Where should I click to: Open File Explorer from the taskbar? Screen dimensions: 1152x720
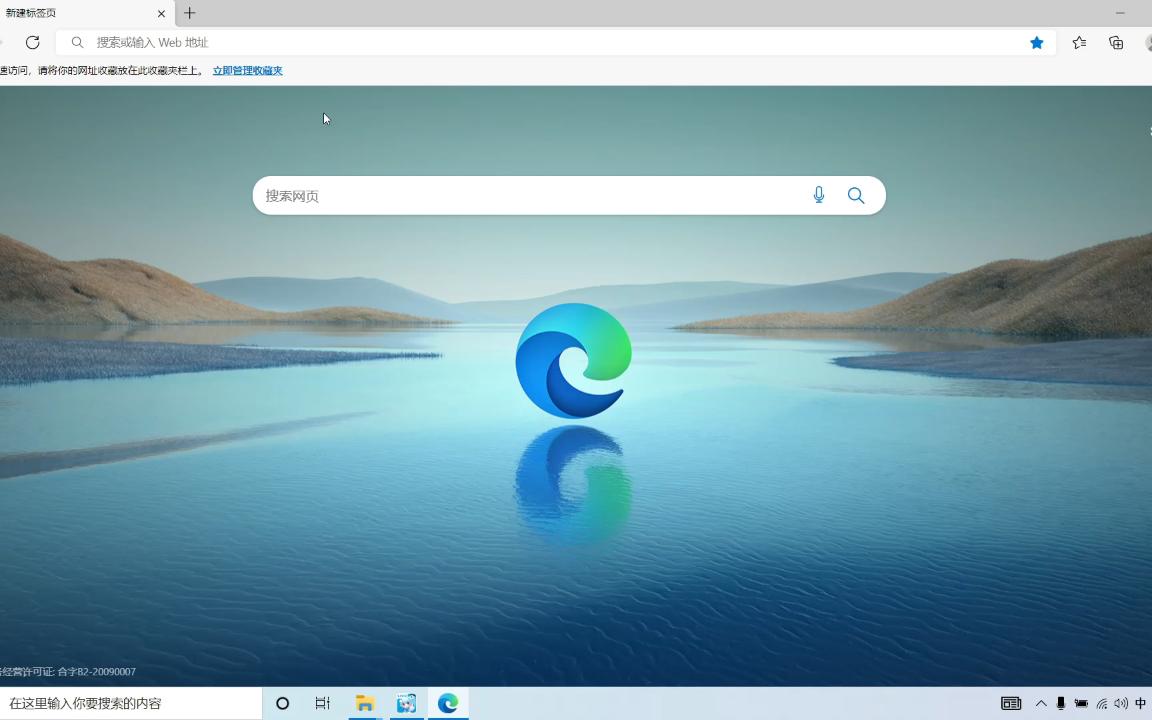(364, 703)
